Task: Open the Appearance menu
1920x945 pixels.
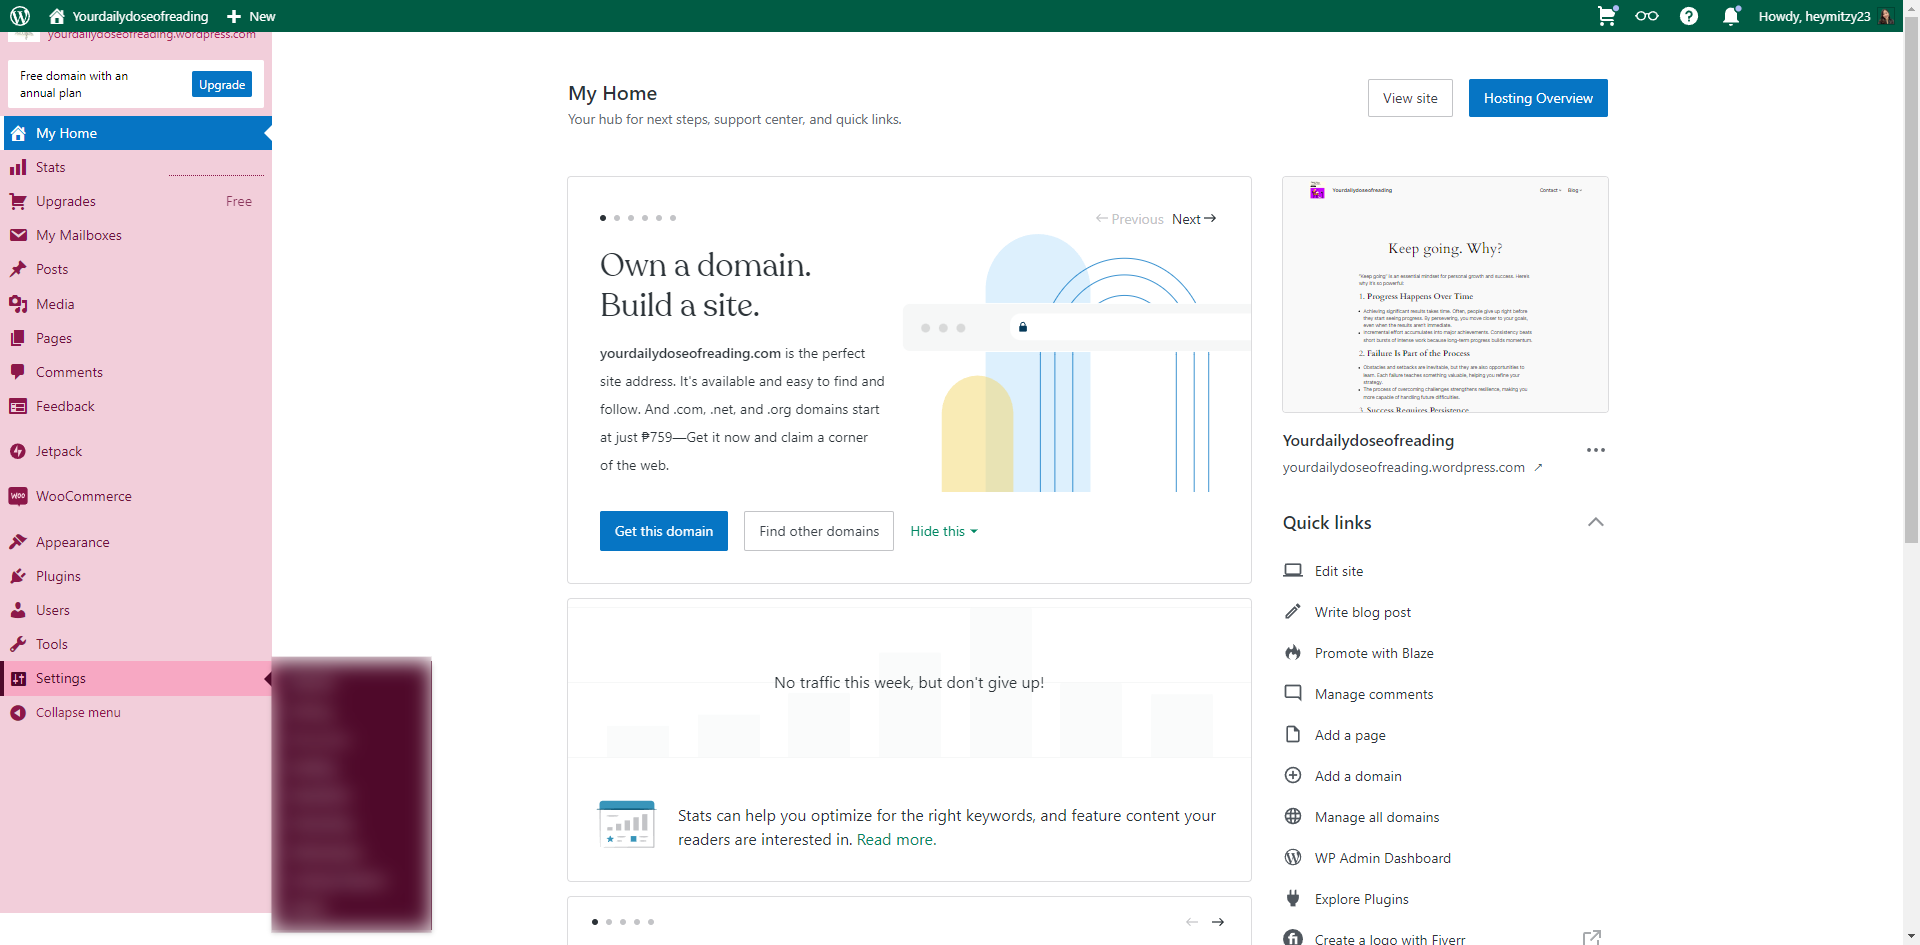Action: (136, 542)
